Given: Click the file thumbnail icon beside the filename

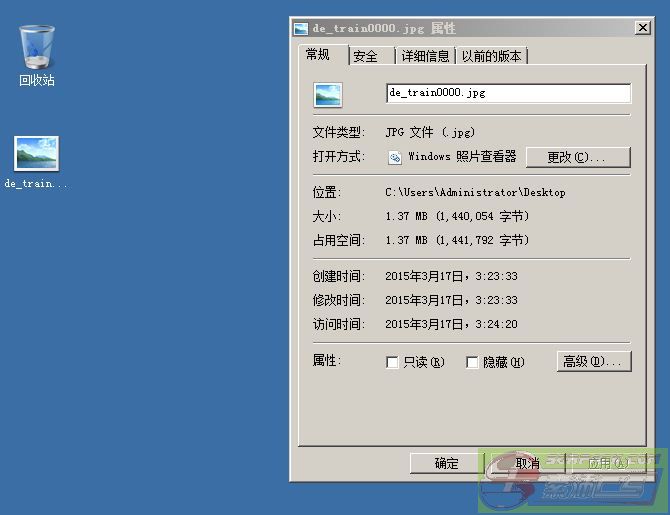Looking at the screenshot, I should pos(328,95).
